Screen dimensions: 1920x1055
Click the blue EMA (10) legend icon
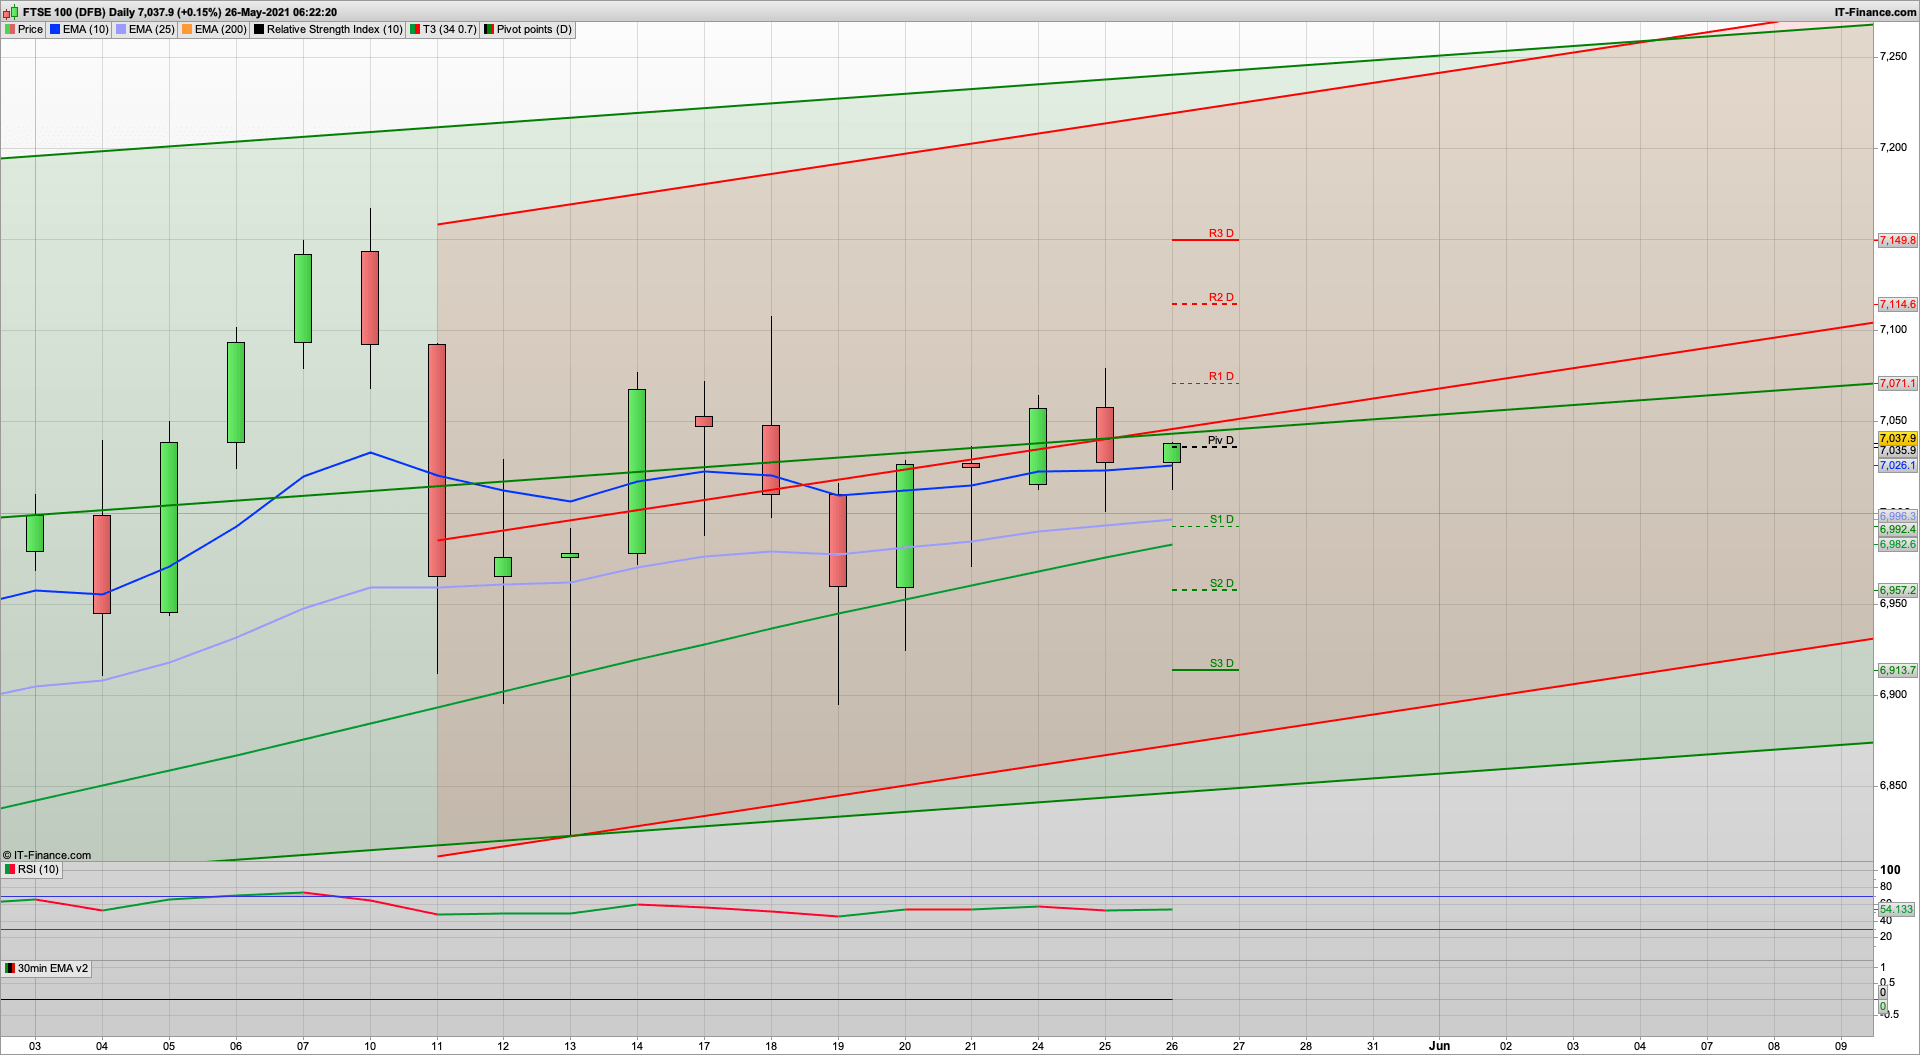[55, 29]
